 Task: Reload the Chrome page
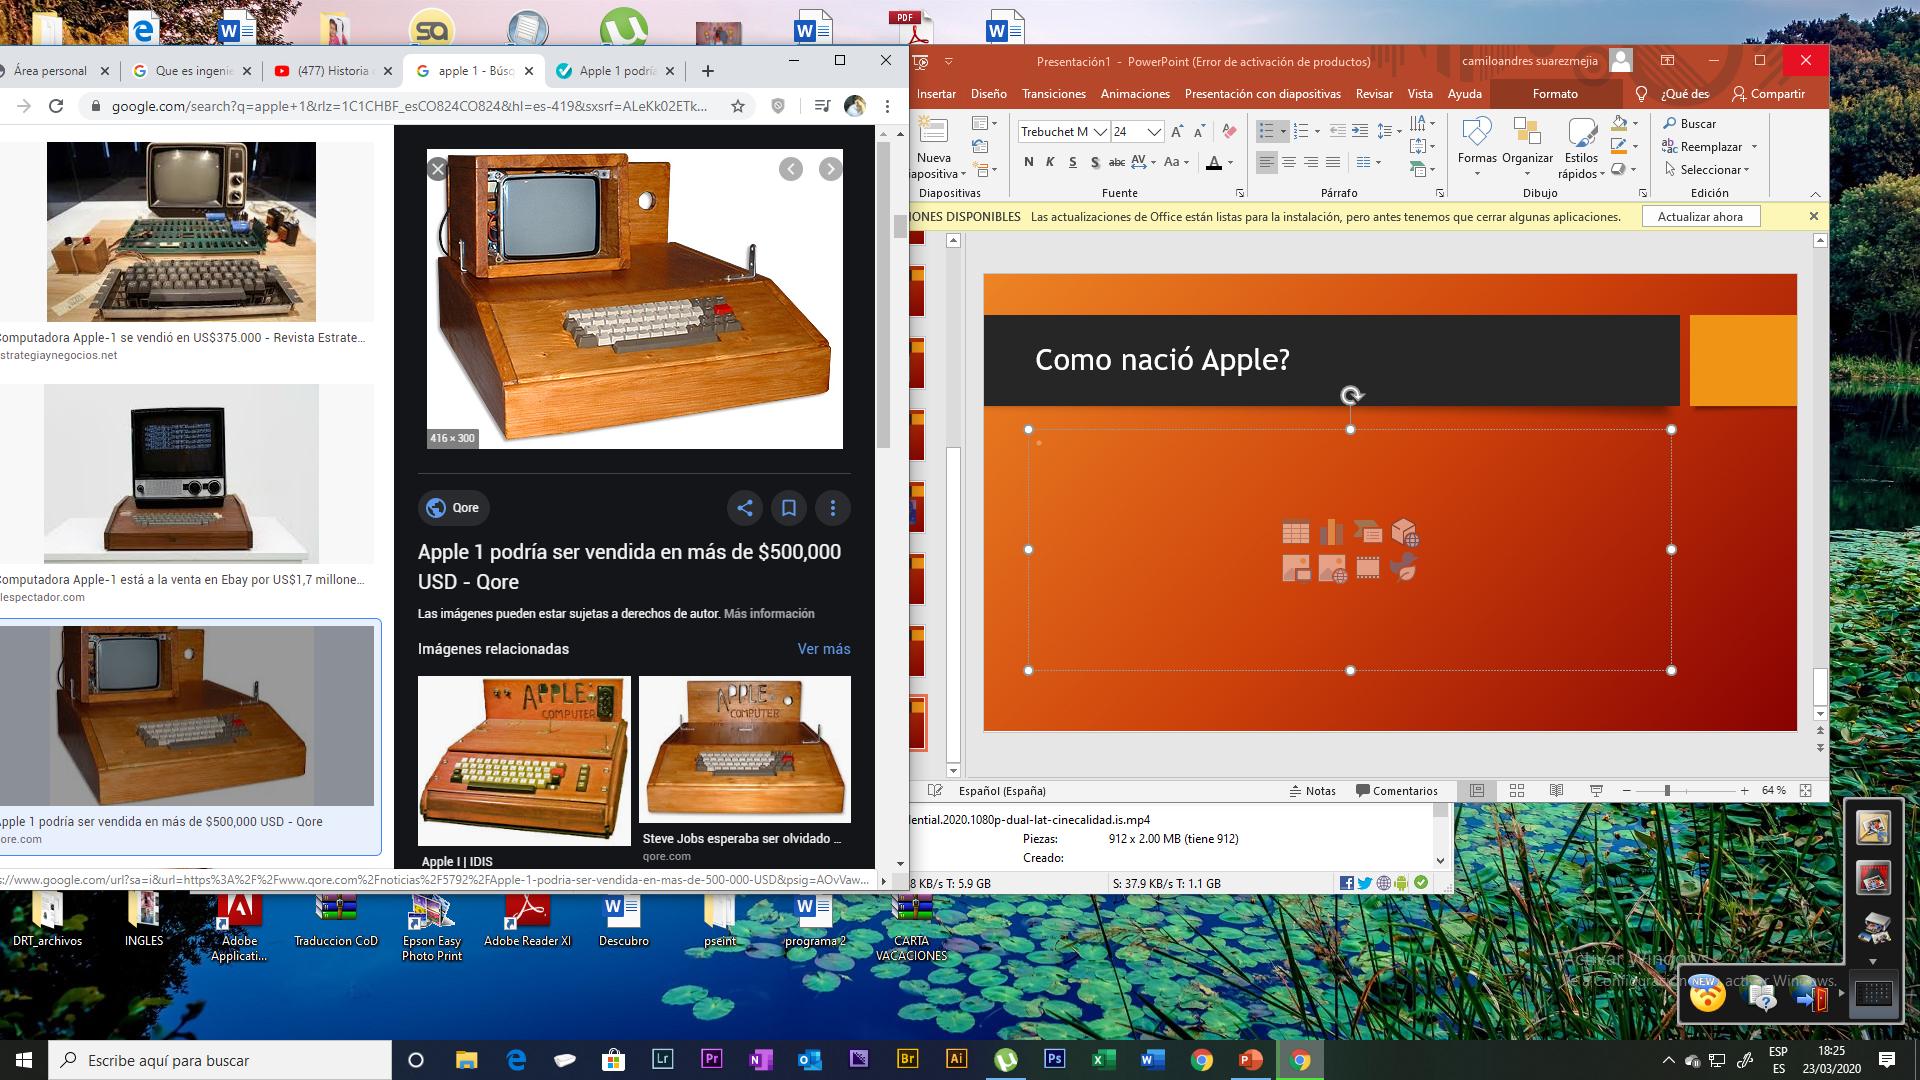(56, 106)
